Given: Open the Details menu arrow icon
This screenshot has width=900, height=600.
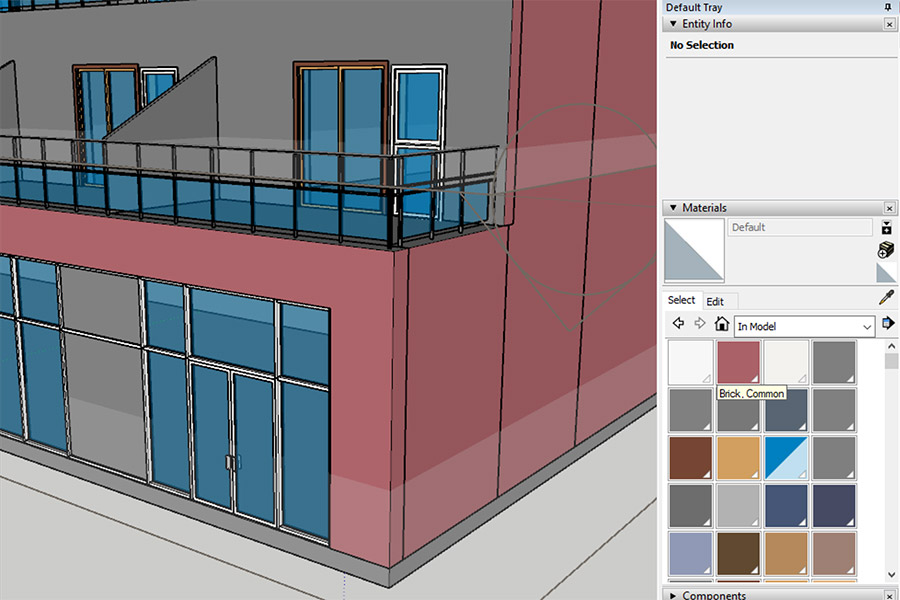Looking at the screenshot, I should (888, 323).
